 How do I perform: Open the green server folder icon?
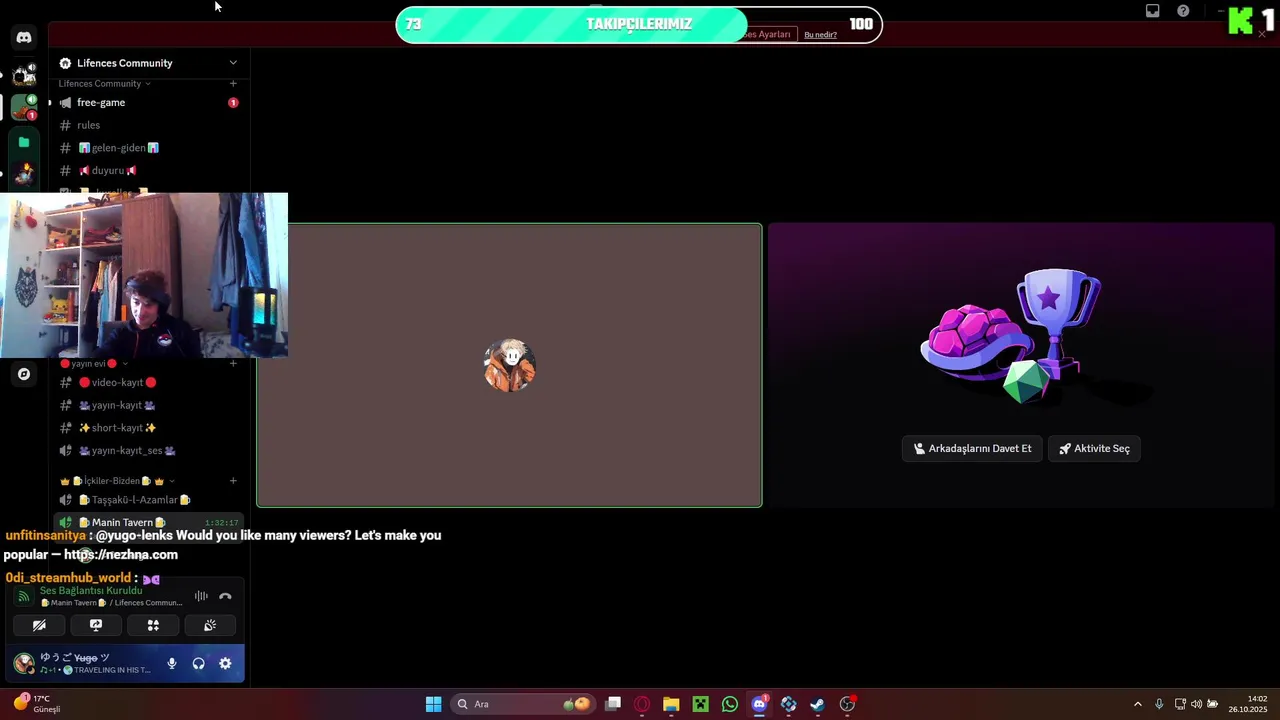24,142
